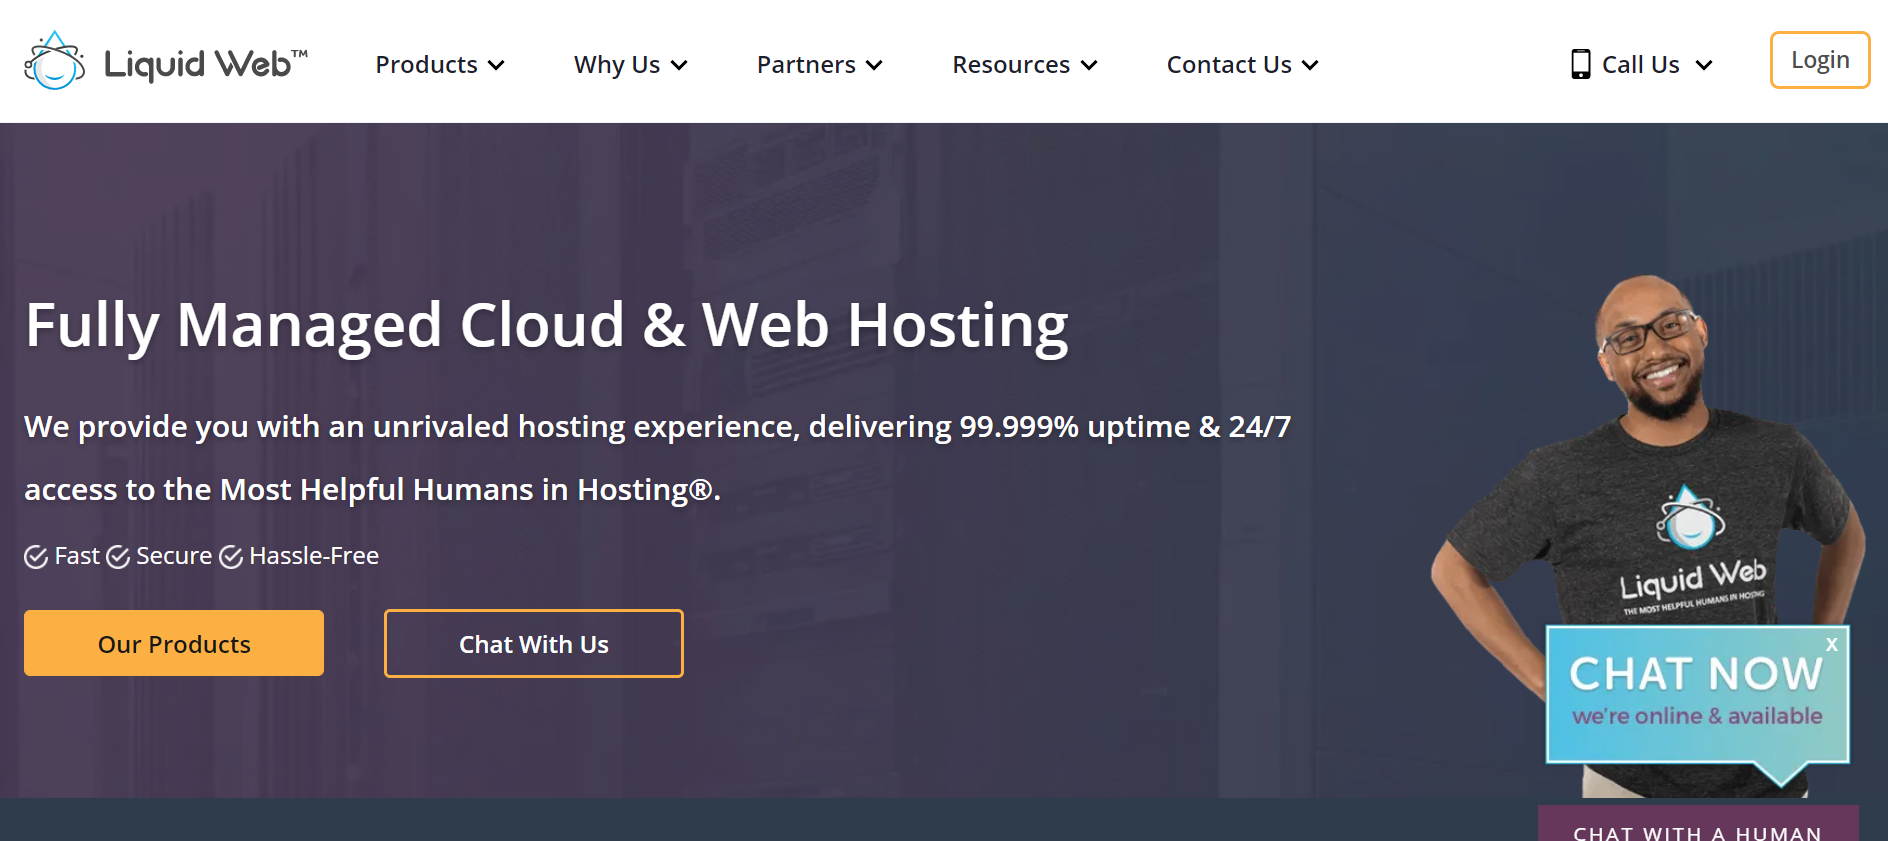1888x841 pixels.
Task: Click the Our Products button
Action: pos(174,643)
